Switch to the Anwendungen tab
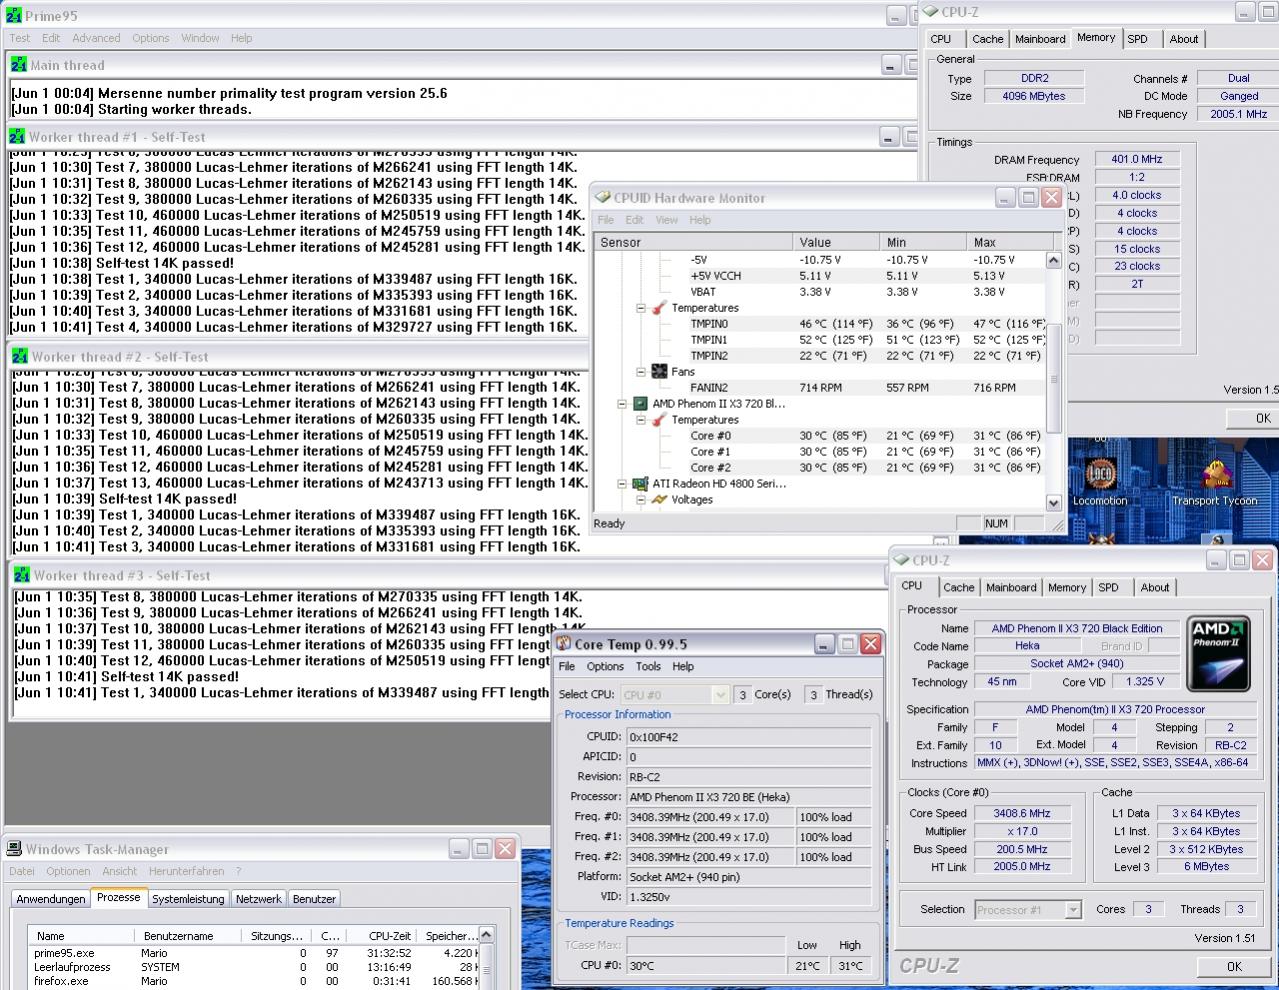The width and height of the screenshot is (1279, 990). point(51,899)
